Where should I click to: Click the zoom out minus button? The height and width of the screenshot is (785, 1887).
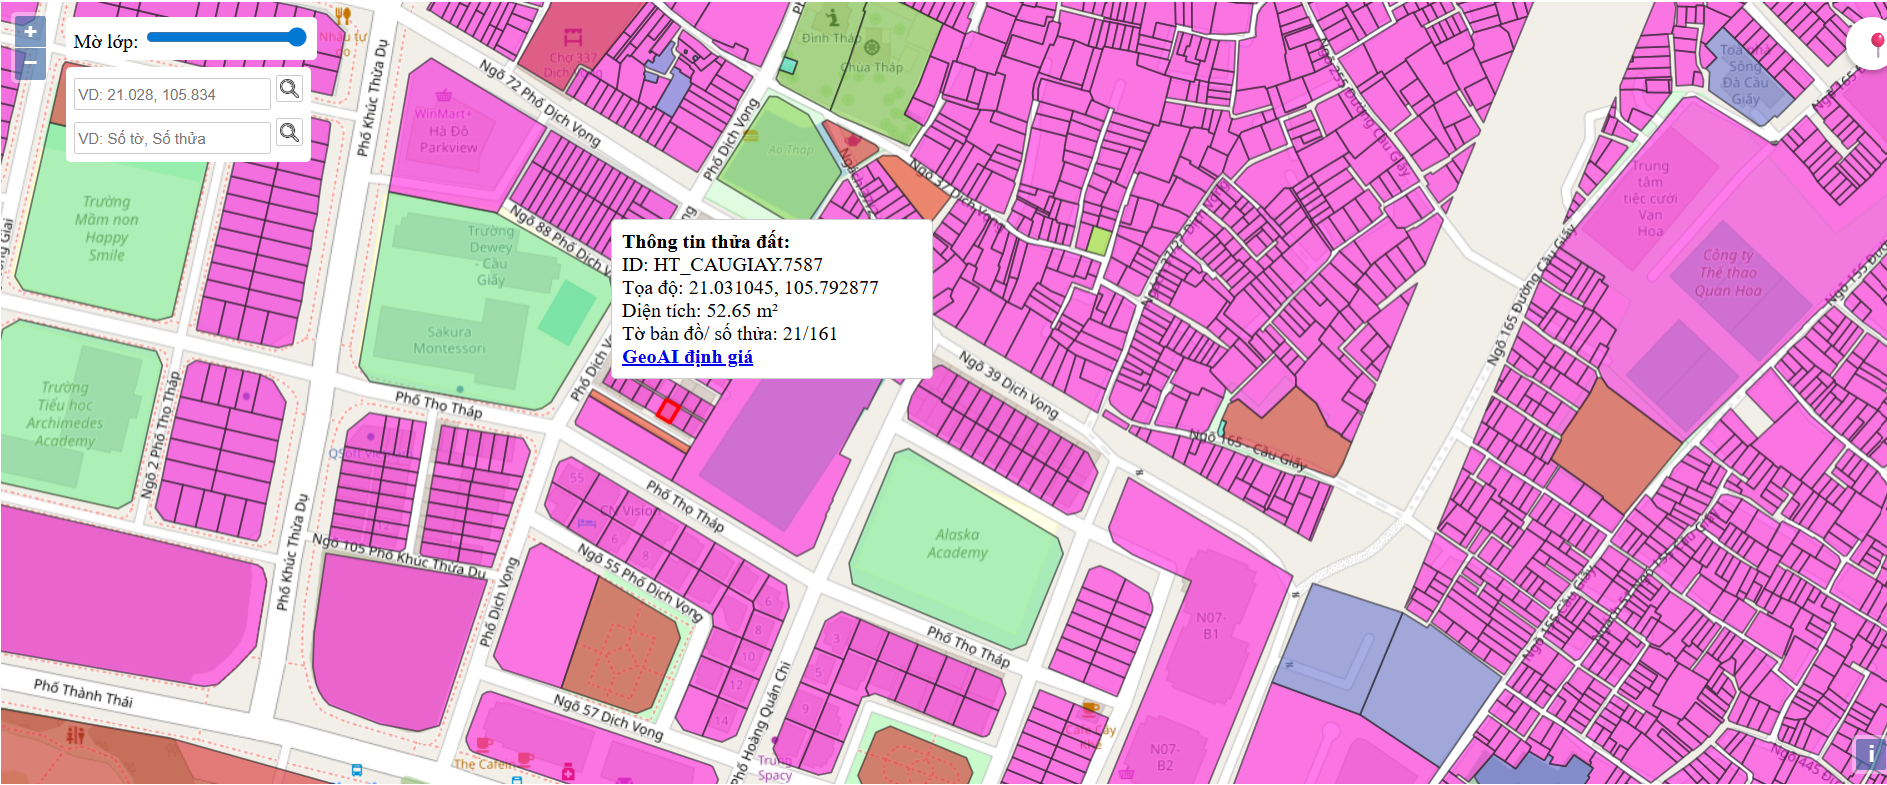30,63
